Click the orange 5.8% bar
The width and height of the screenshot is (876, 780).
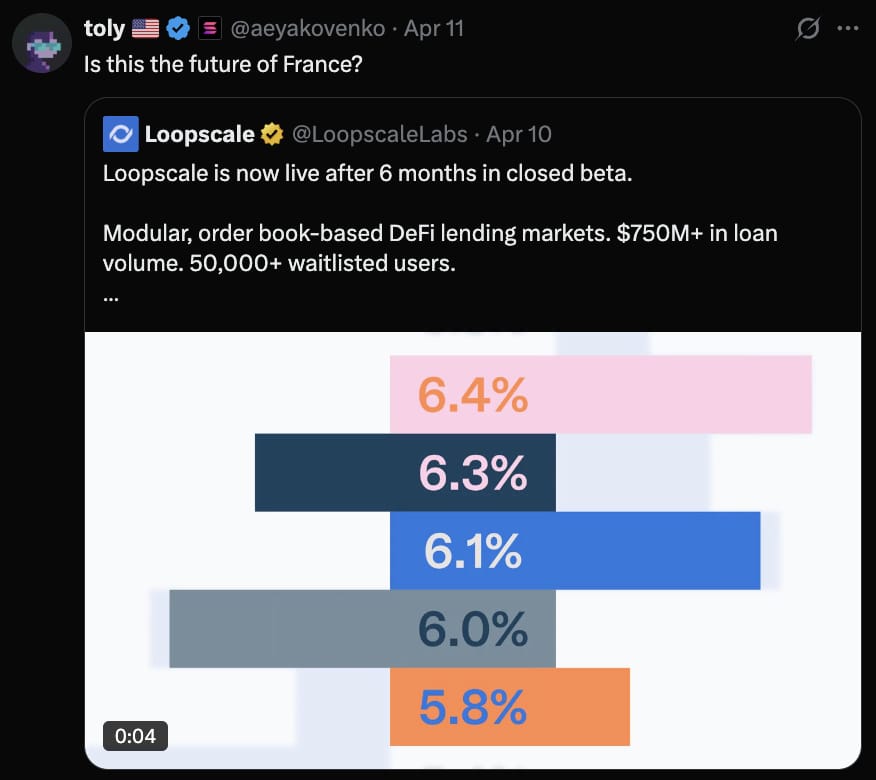pyautogui.click(x=510, y=707)
